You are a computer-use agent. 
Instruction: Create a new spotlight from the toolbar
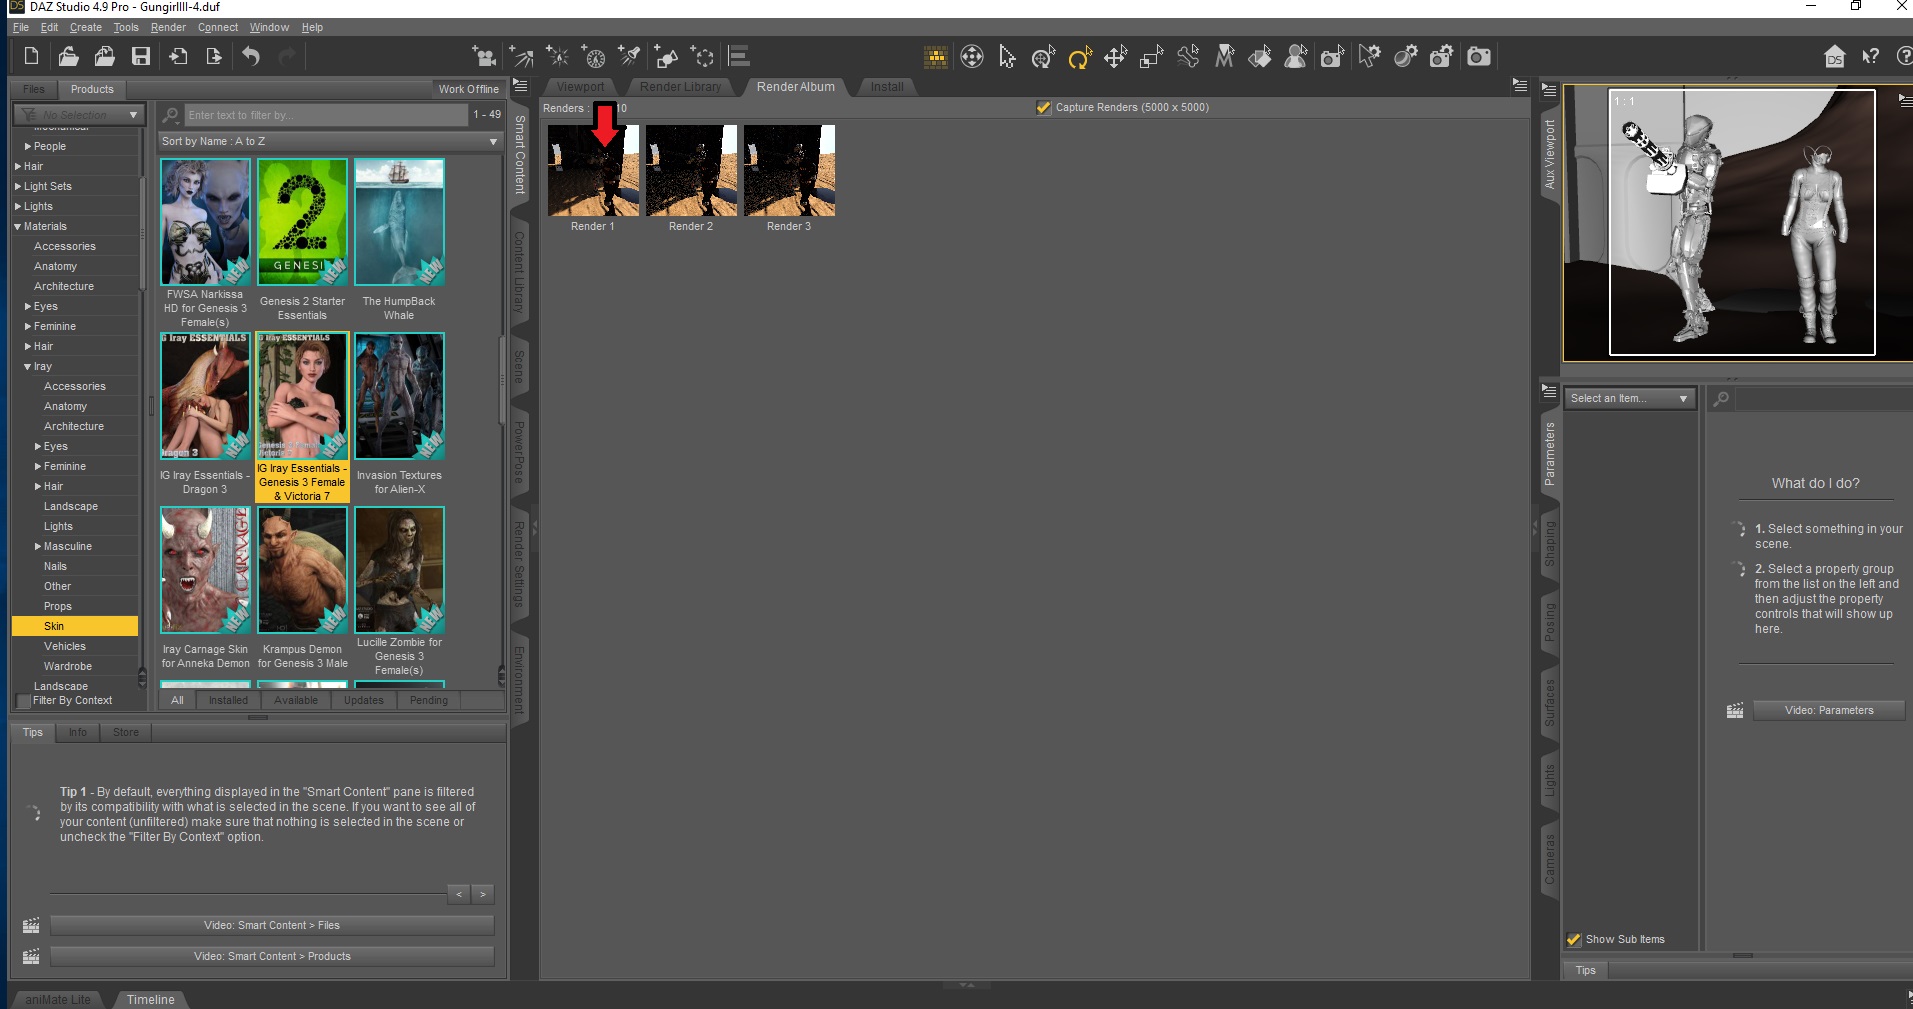(x=629, y=57)
